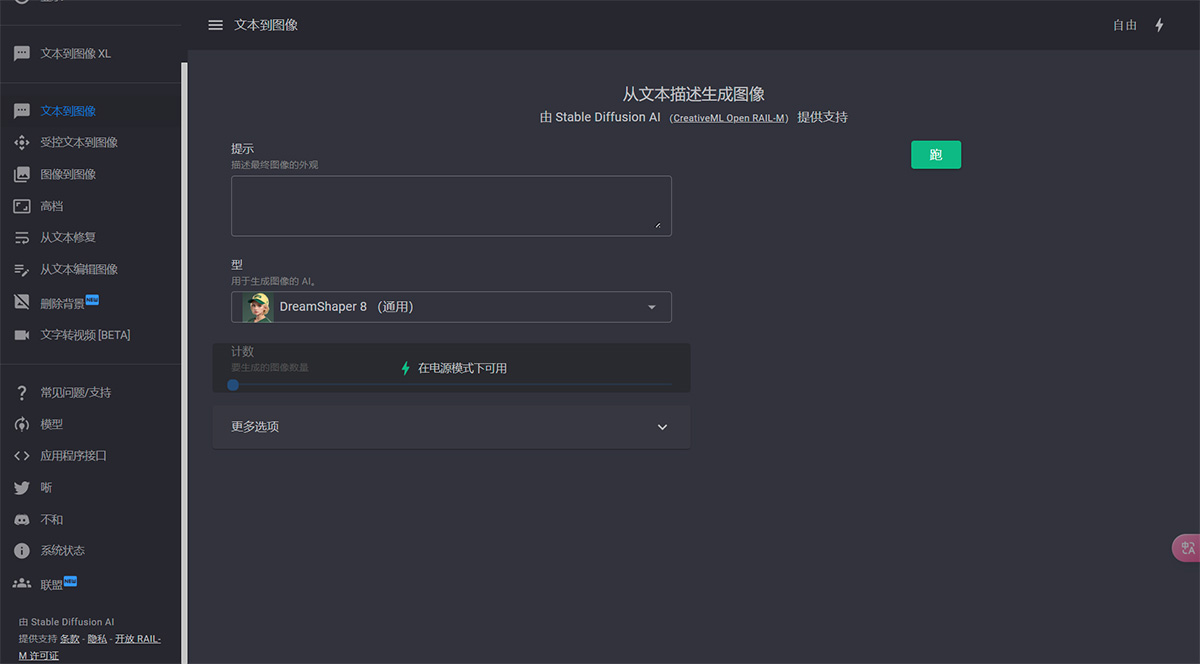Select the 删除背景 remove background icon
Screen dimensions: 1200x664
(x=21, y=301)
